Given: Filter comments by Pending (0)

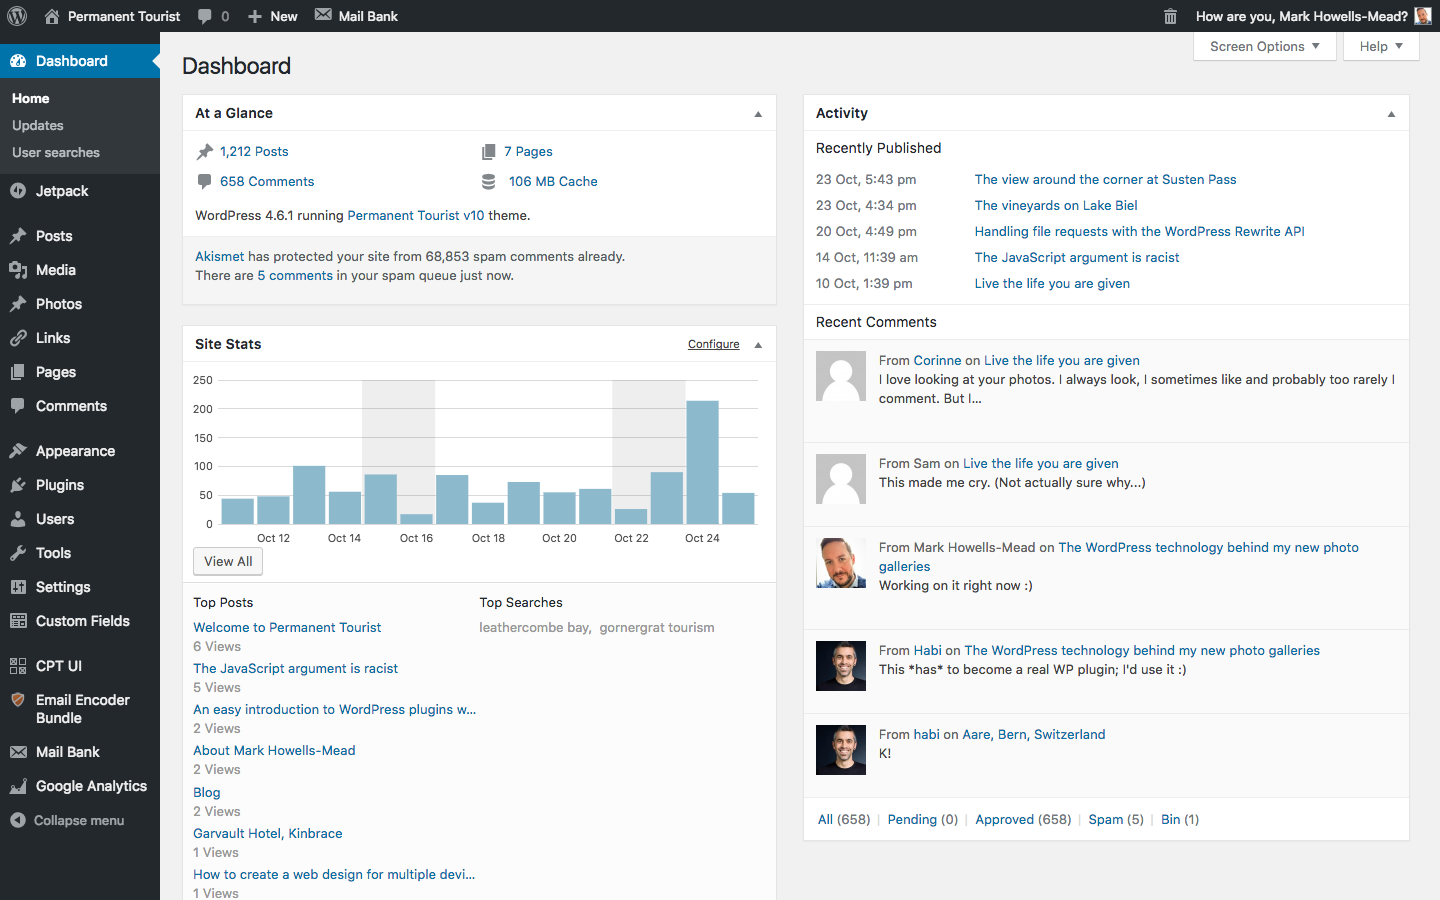Looking at the screenshot, I should (x=922, y=819).
